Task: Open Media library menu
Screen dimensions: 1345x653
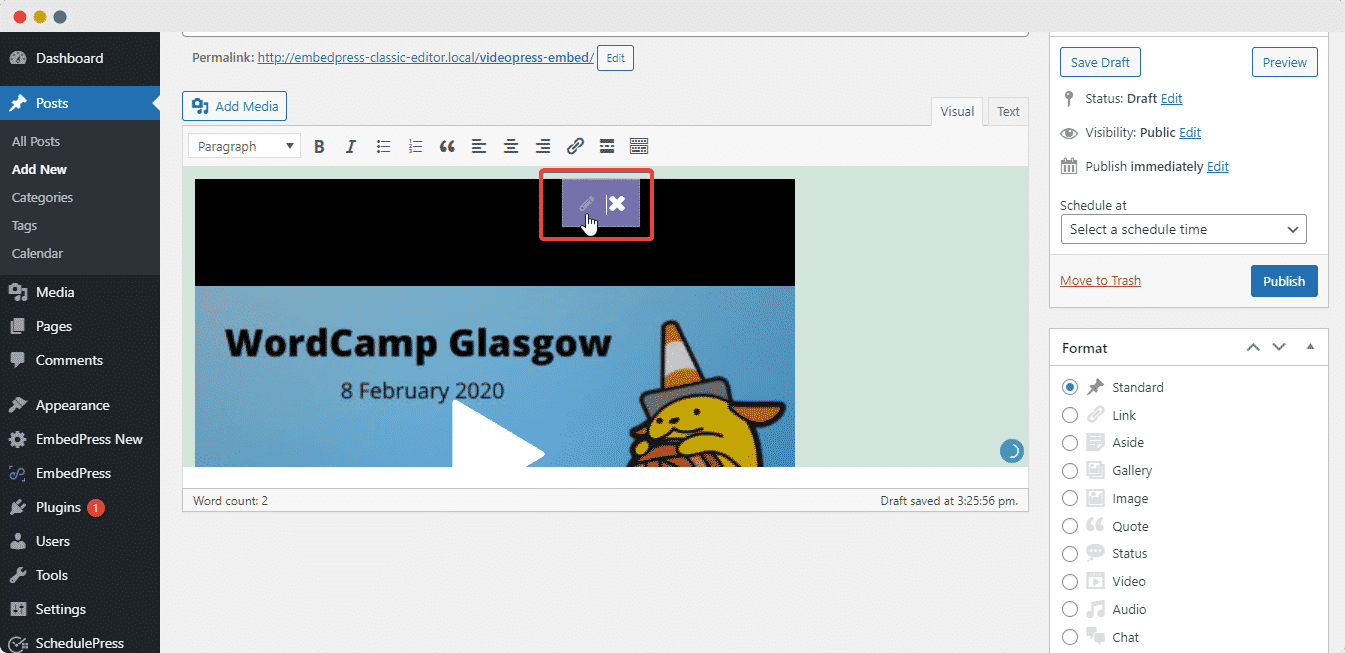Action: [80, 292]
